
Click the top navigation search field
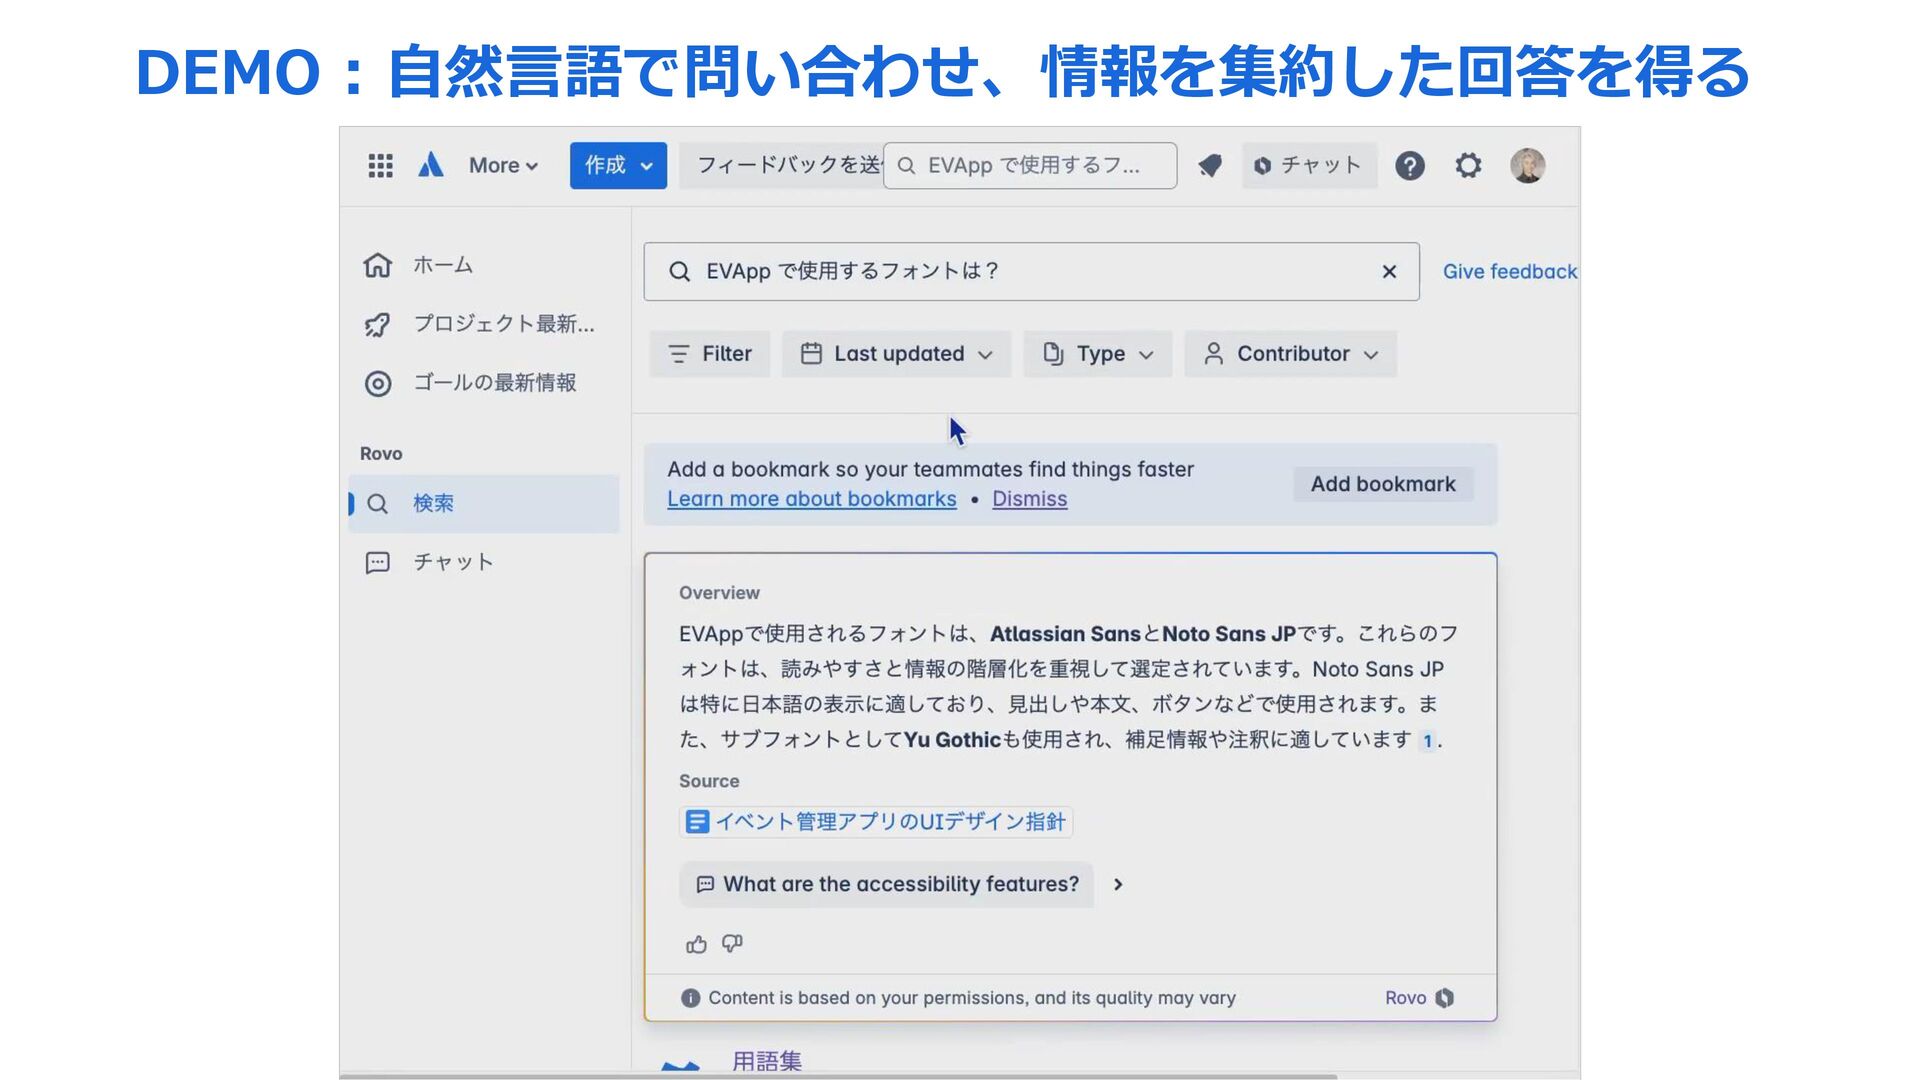(x=1031, y=166)
